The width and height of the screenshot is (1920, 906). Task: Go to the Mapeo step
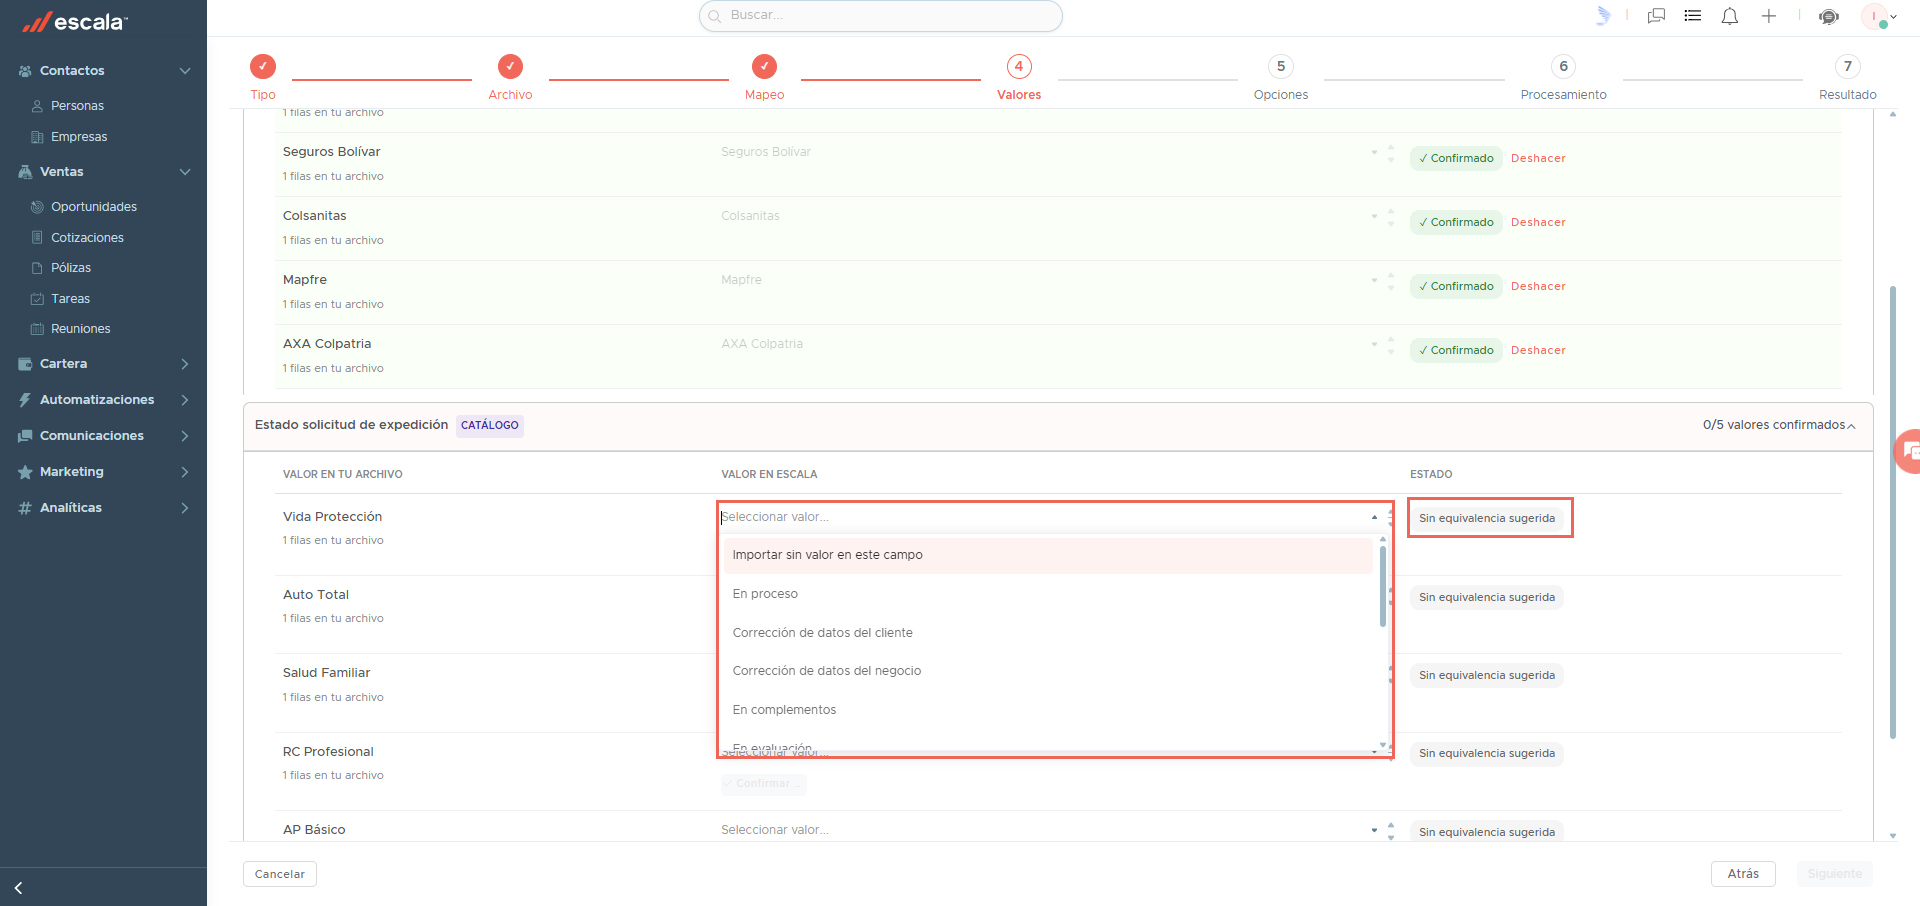(x=764, y=77)
